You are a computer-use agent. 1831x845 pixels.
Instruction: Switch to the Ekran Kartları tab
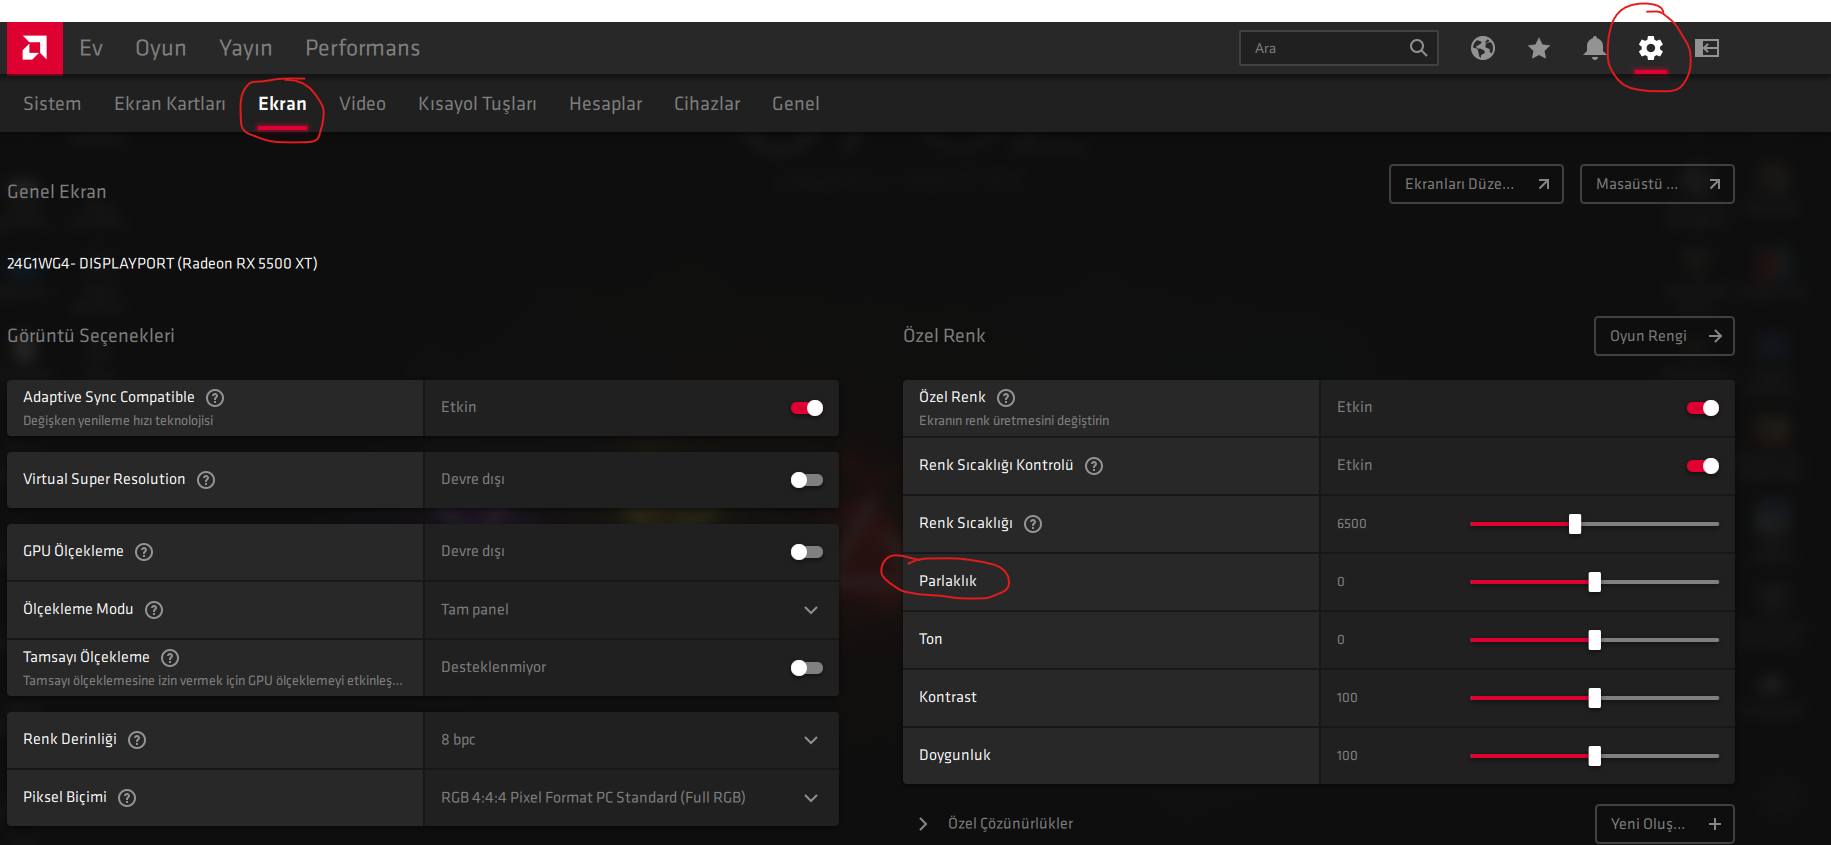[169, 104]
